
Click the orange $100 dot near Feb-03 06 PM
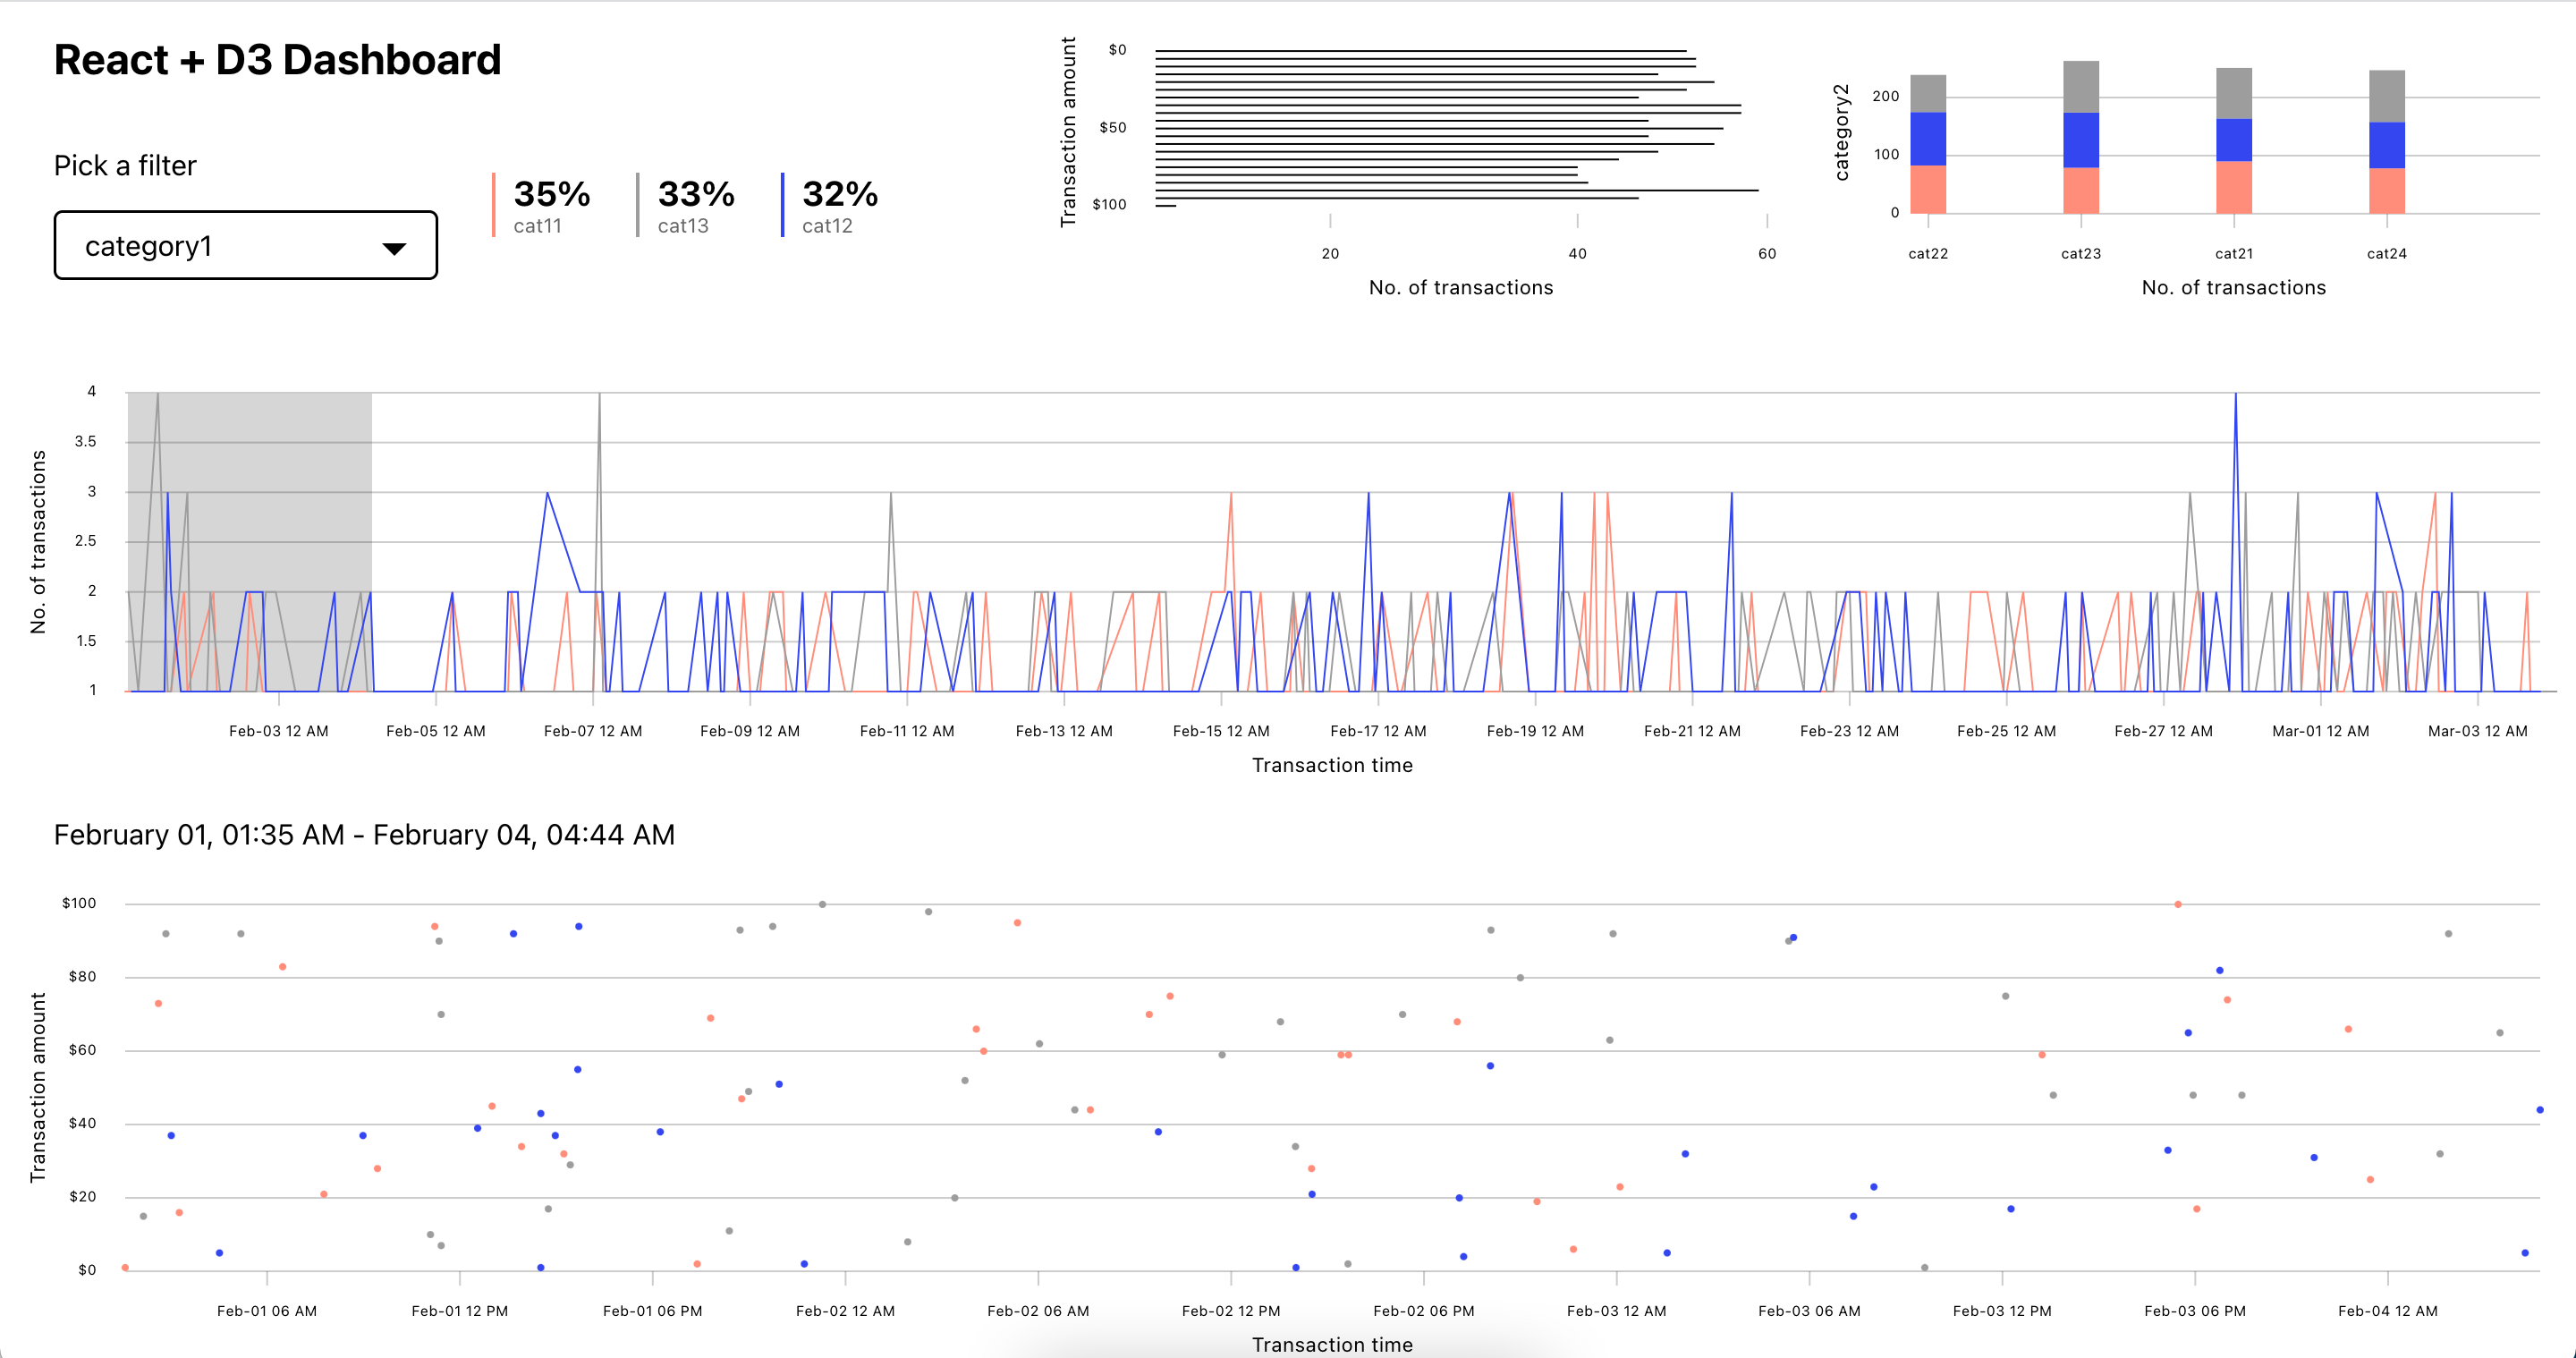point(2177,904)
